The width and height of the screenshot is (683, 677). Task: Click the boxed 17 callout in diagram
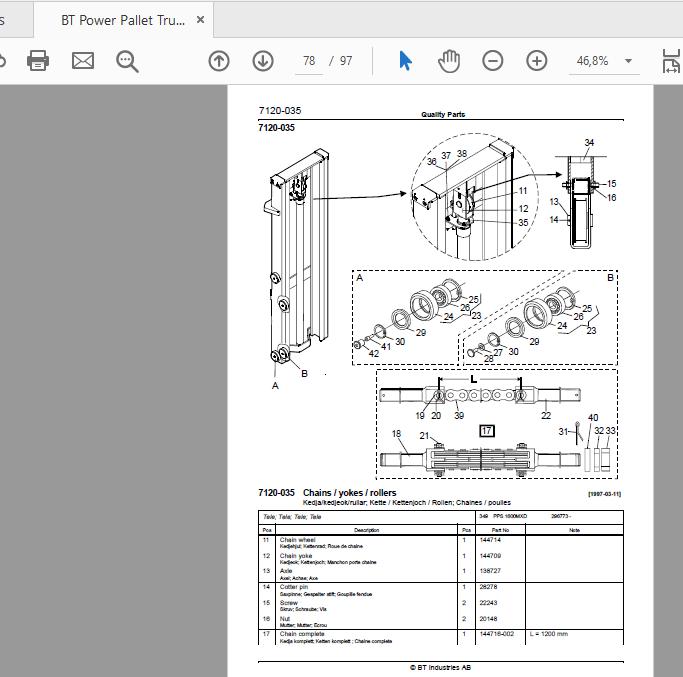(487, 431)
